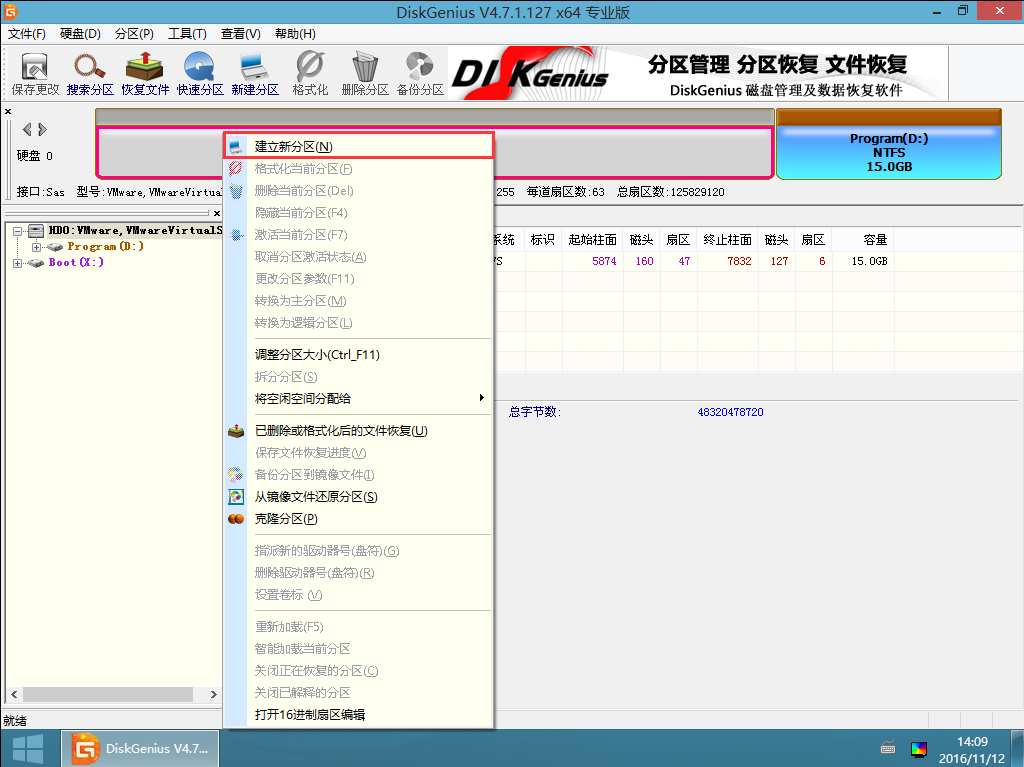Click the 备份分区 backup partition icon
Viewport: 1024px width, 767px height.
coord(420,74)
